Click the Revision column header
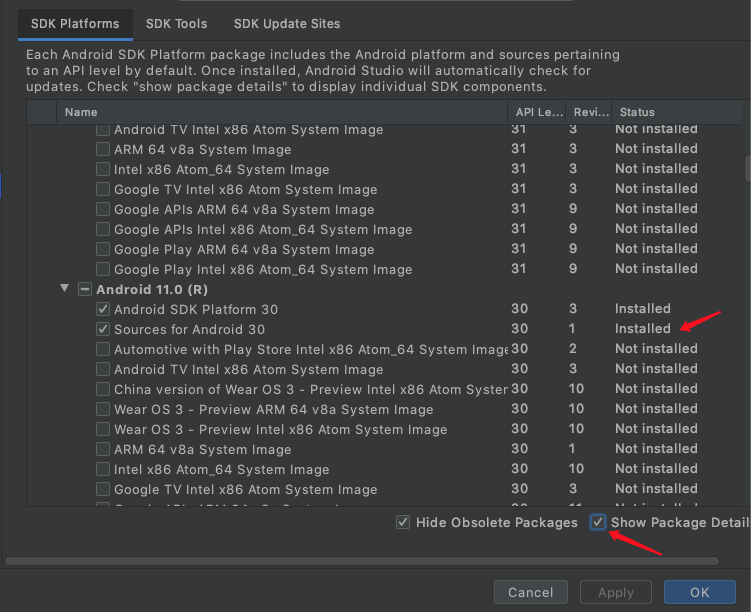Image resolution: width=751 pixels, height=612 pixels. 590,112
